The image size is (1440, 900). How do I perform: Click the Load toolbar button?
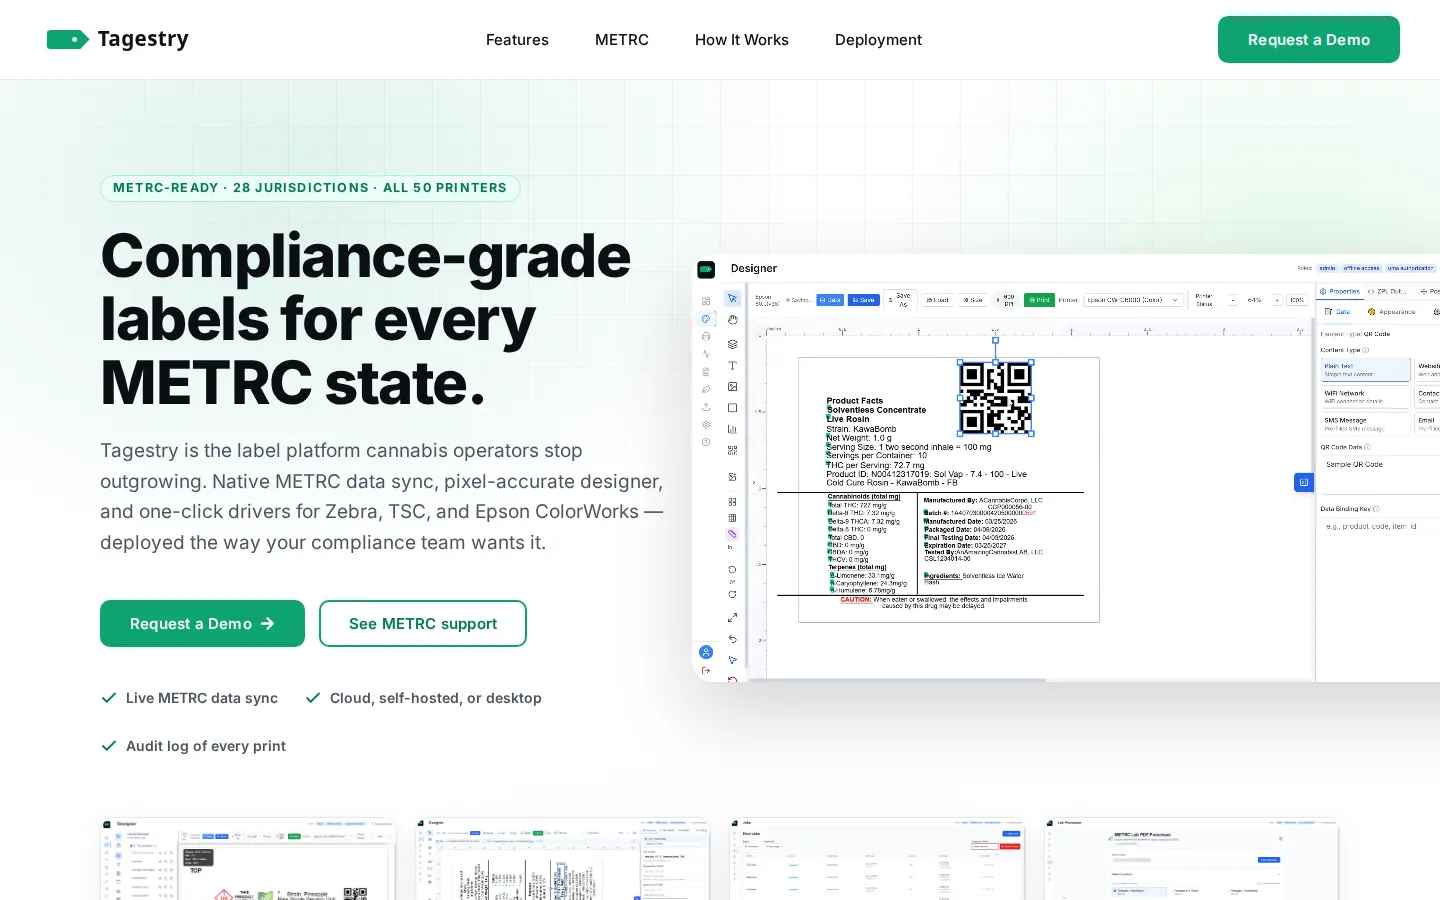937,300
